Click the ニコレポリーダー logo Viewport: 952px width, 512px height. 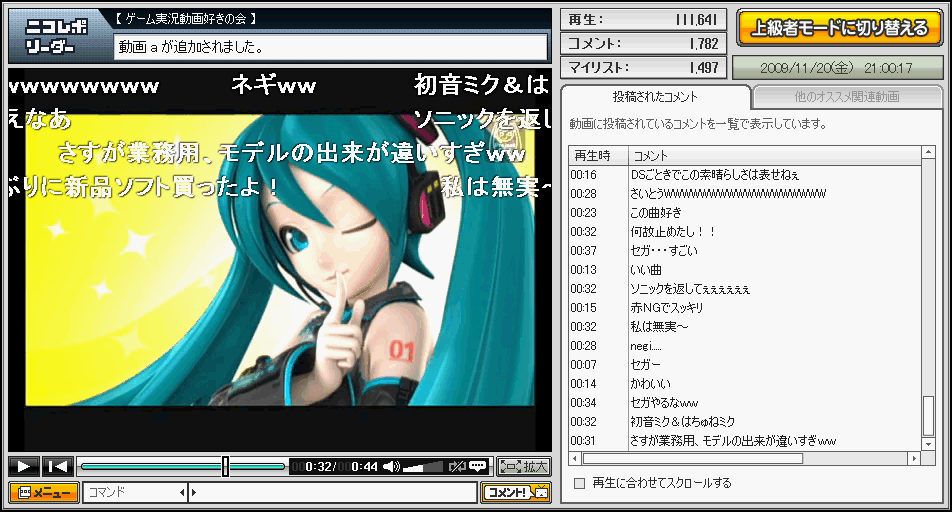pyautogui.click(x=56, y=36)
